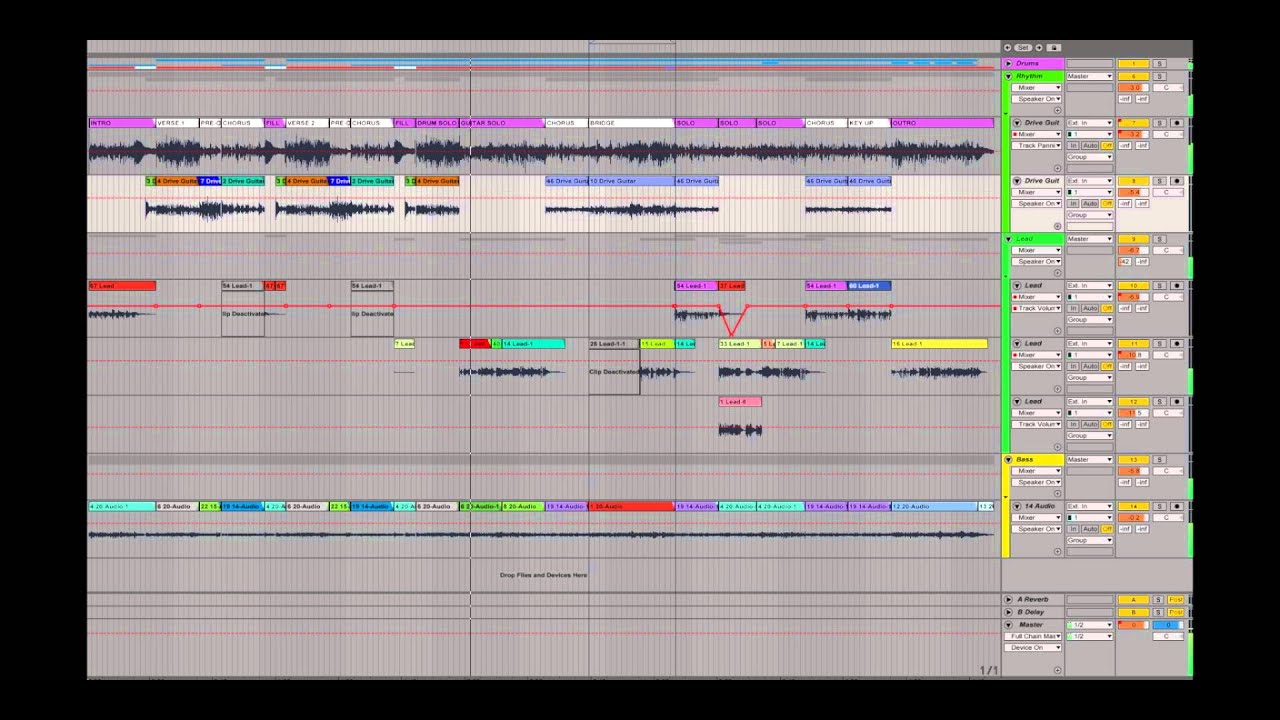The width and height of the screenshot is (1280, 720).
Task: Unfold the B Delay return track
Action: (1008, 612)
